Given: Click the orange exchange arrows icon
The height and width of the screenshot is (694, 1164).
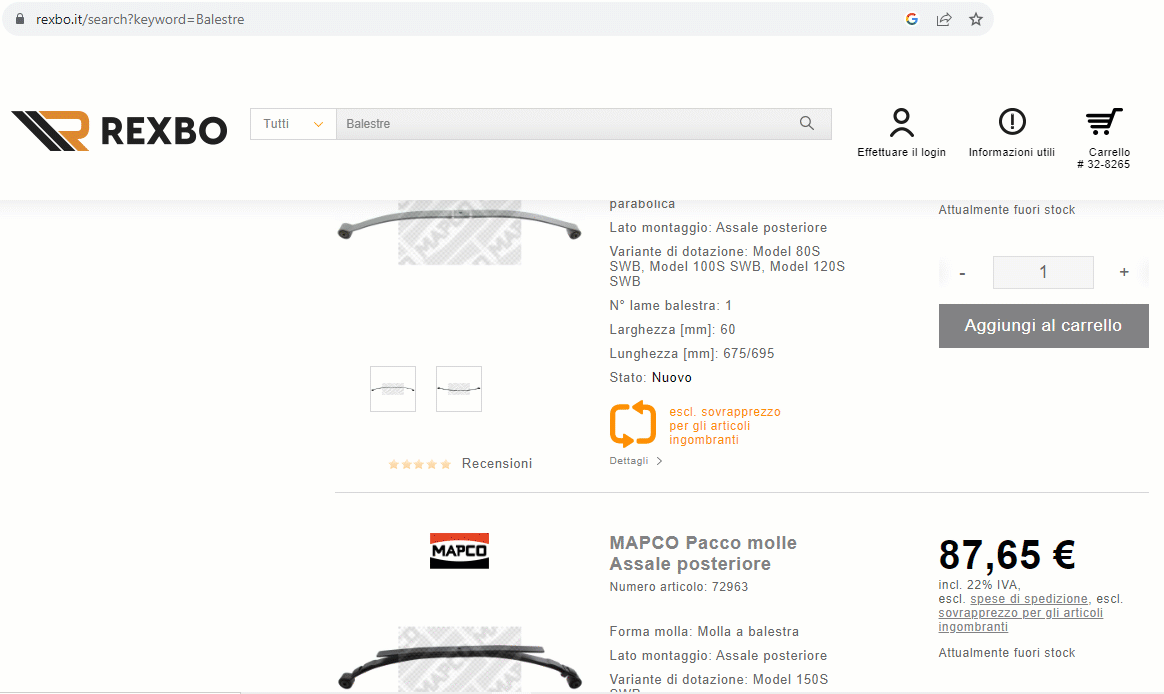Looking at the screenshot, I should click(x=632, y=424).
